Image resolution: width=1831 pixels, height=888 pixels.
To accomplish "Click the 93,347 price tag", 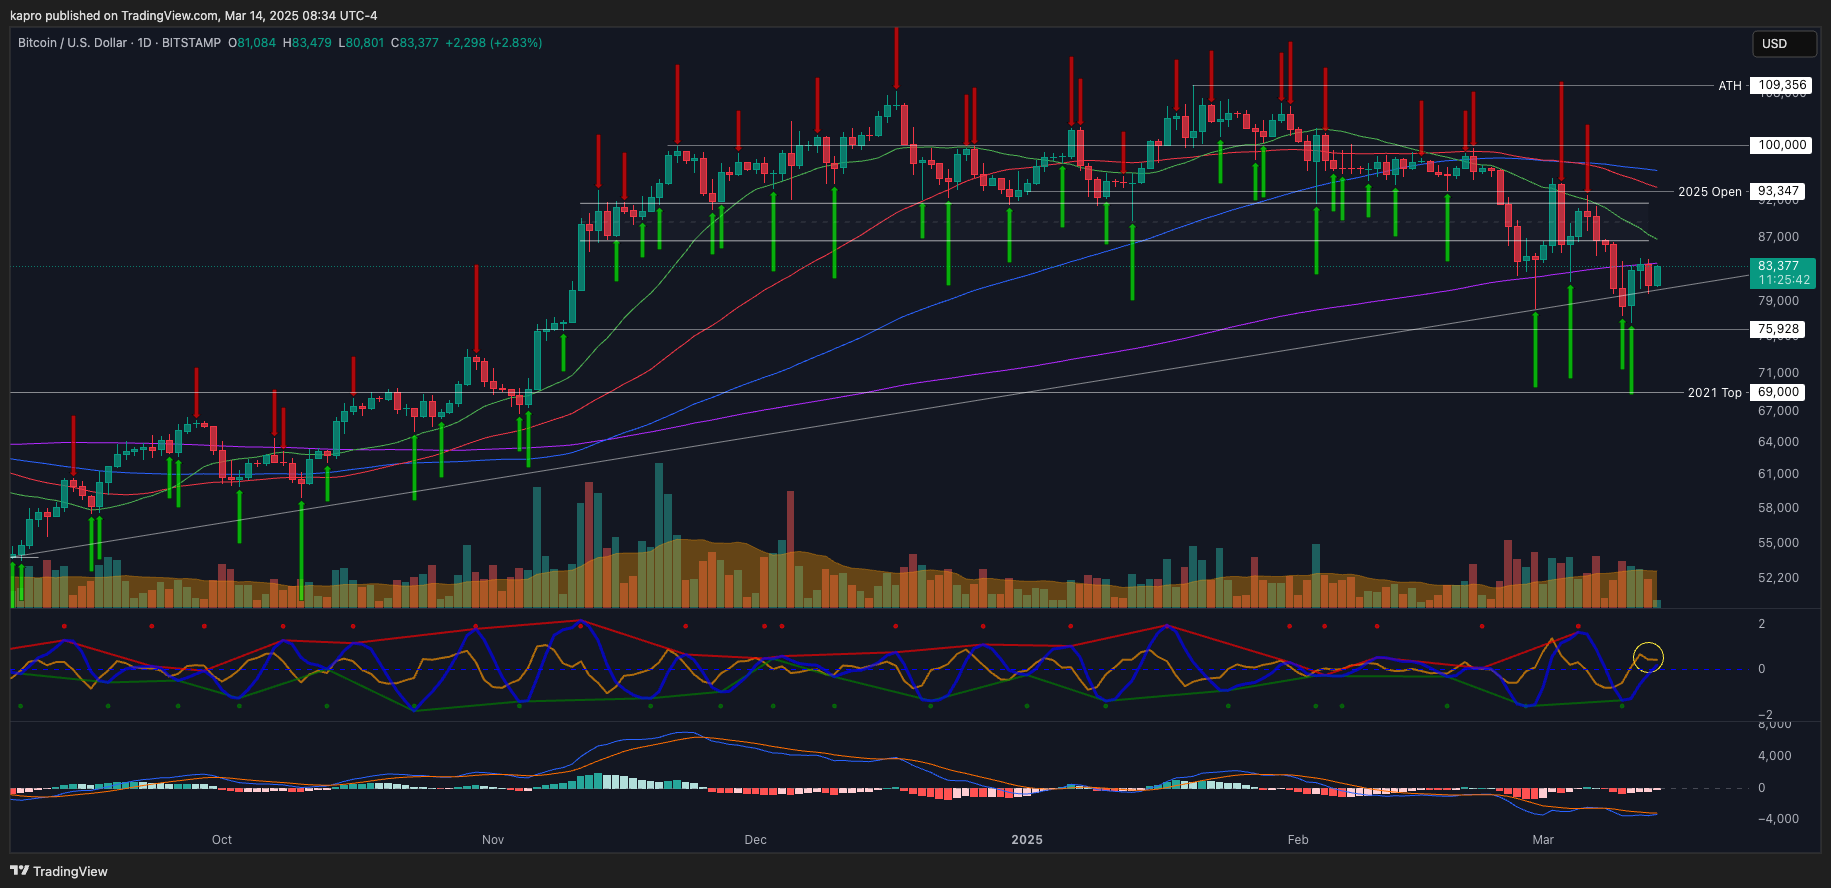I will point(1779,191).
